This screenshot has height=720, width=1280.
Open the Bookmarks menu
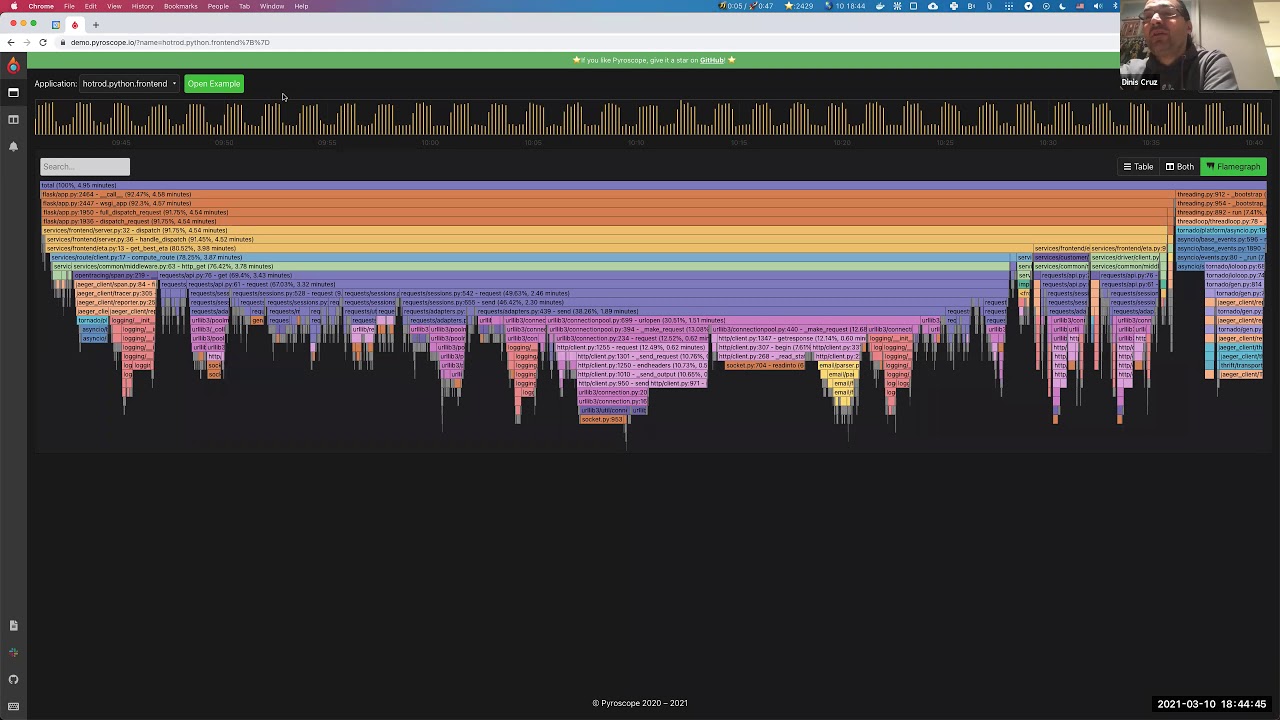pyautogui.click(x=180, y=6)
